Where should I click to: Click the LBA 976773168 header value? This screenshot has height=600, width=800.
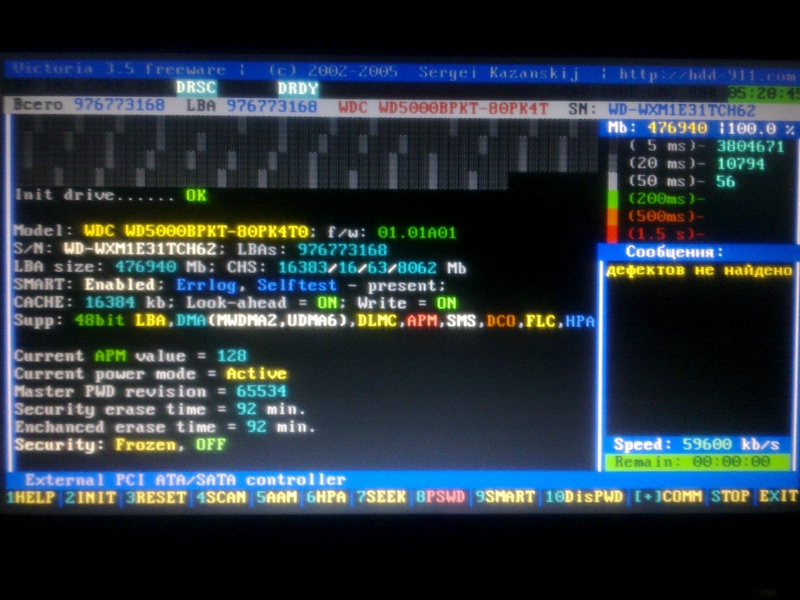click(x=252, y=106)
